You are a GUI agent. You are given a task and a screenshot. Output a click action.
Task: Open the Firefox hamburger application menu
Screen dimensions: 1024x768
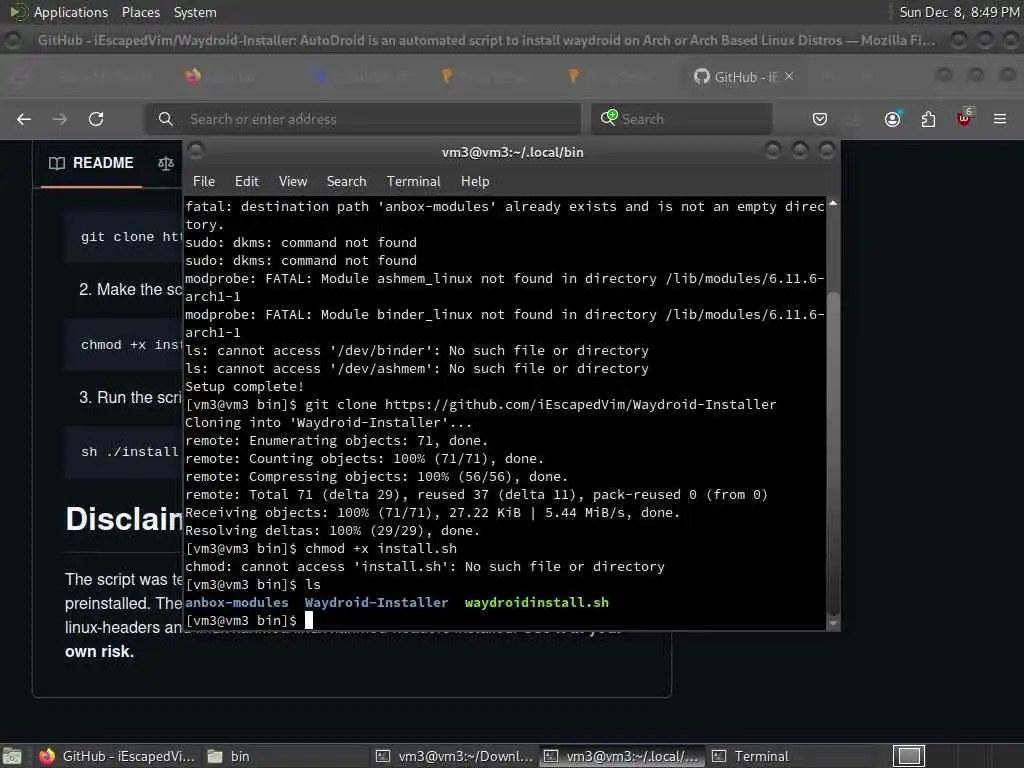tap(1000, 119)
